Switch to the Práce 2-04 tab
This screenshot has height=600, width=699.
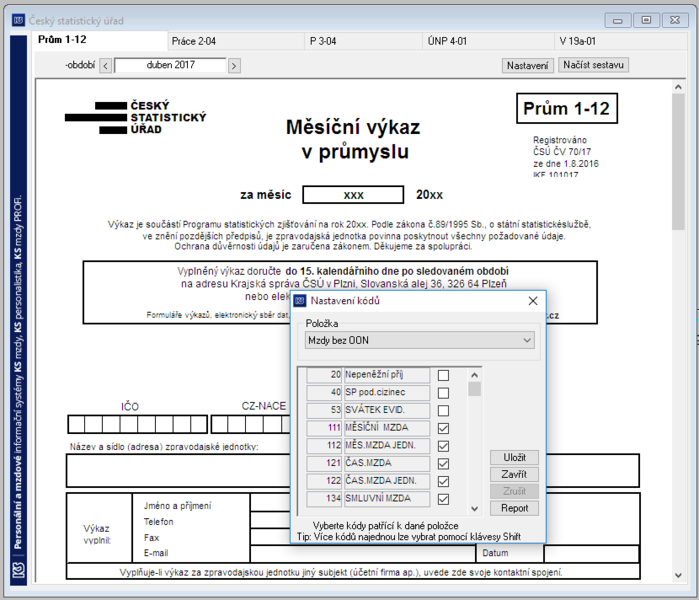(236, 41)
